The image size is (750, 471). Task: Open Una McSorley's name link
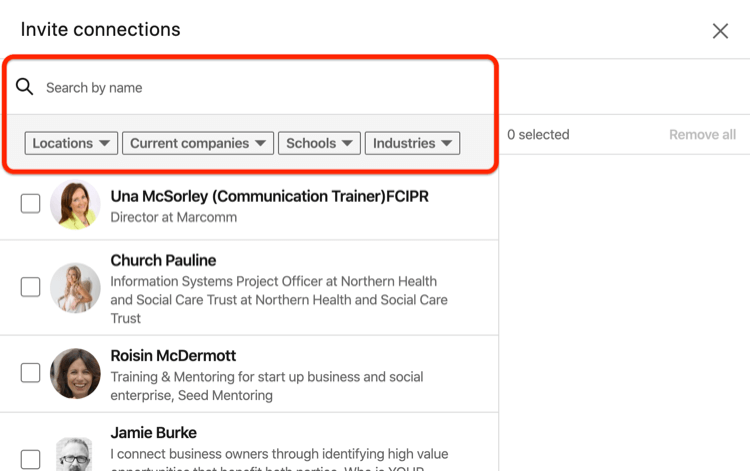tap(269, 196)
